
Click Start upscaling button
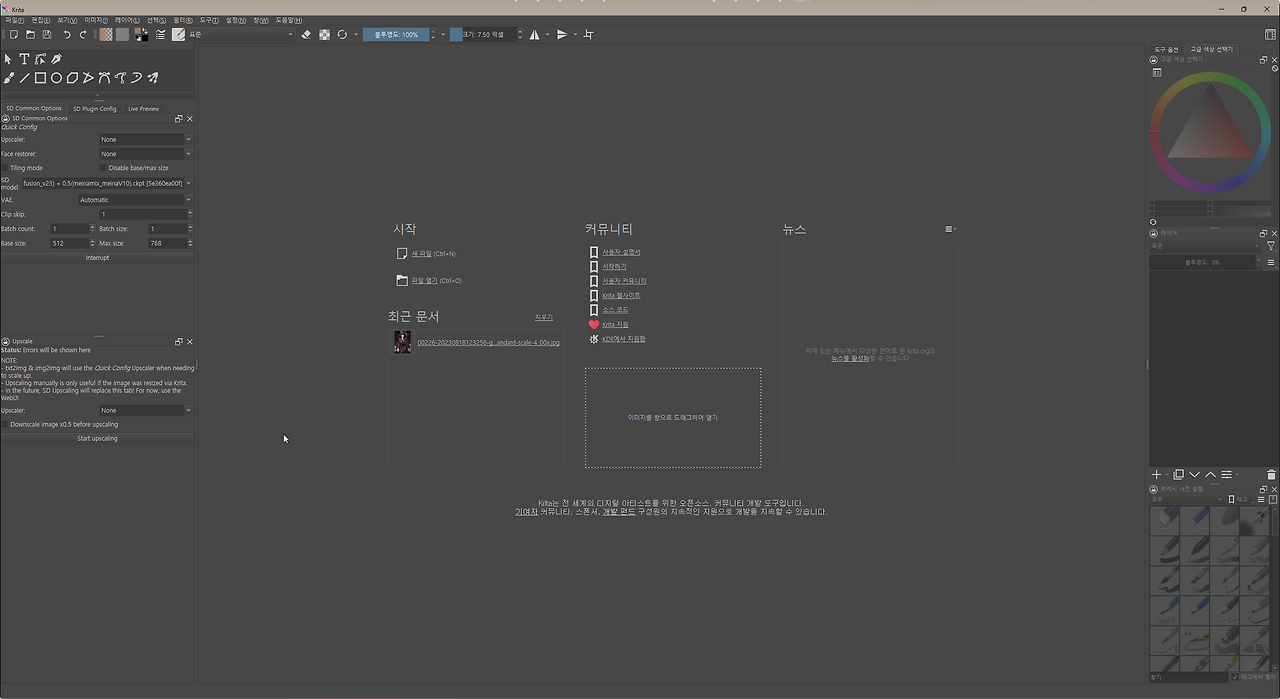click(x=97, y=438)
